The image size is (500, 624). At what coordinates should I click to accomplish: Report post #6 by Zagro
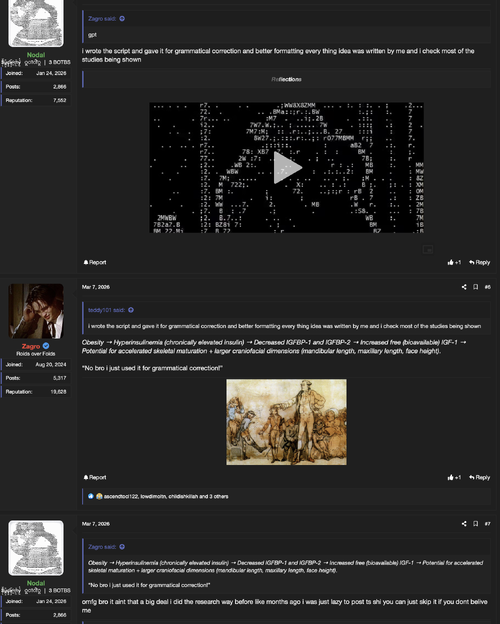point(95,477)
